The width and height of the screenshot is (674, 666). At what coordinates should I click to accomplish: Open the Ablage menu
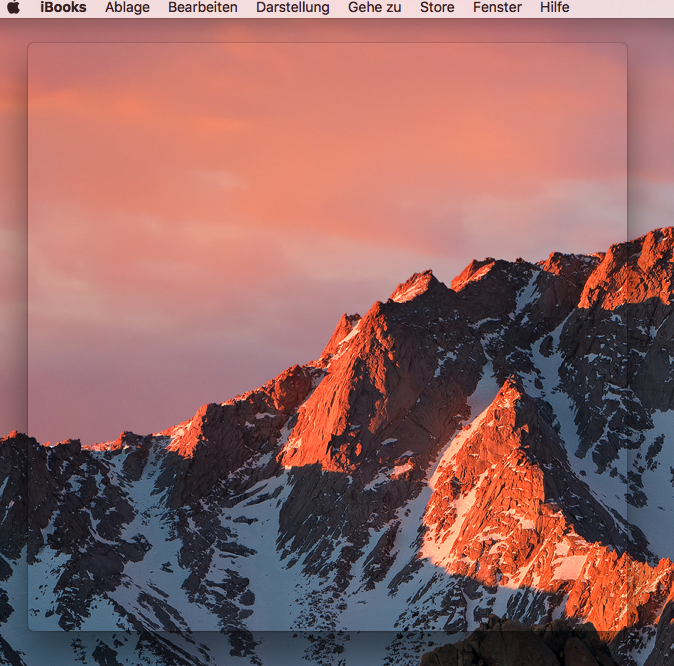127,8
